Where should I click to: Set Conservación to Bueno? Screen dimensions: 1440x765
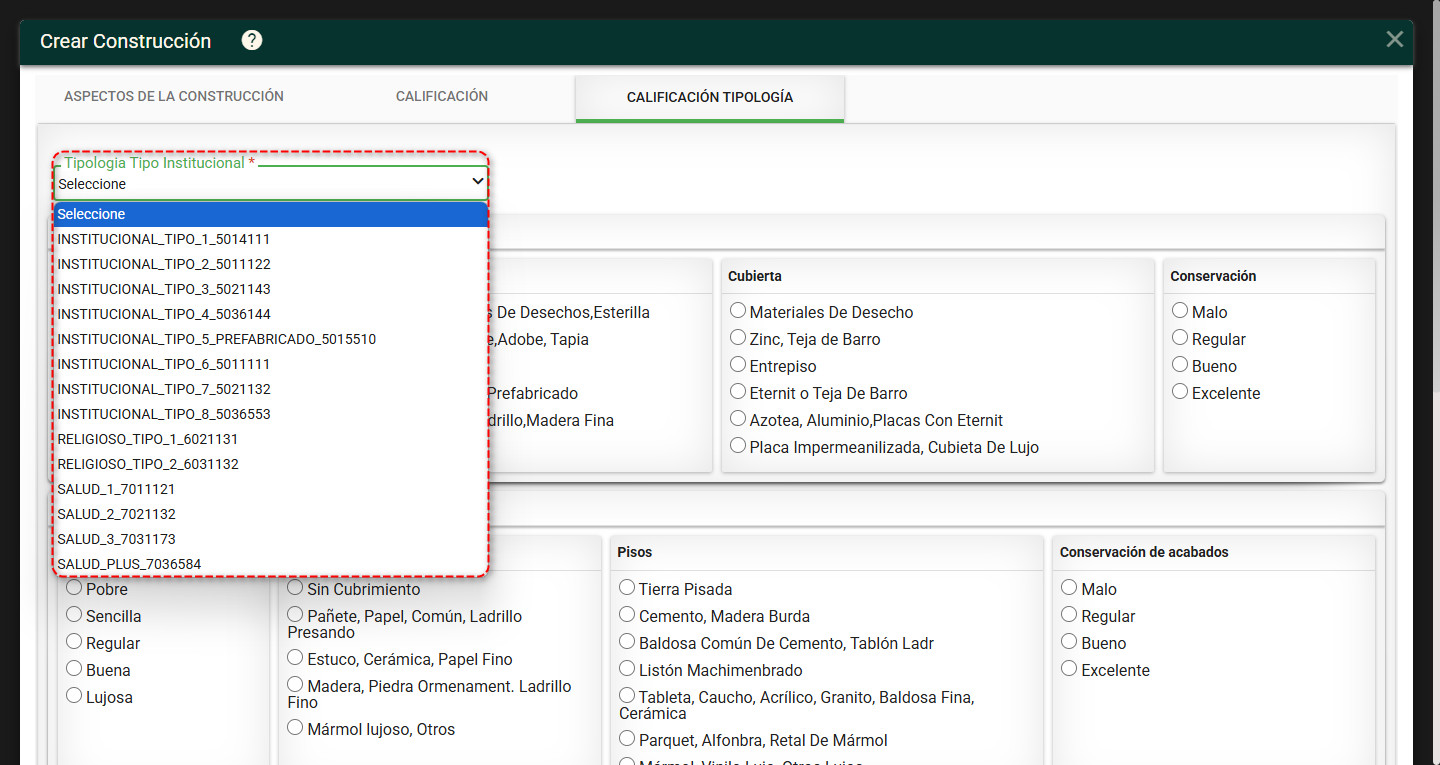coord(1180,365)
